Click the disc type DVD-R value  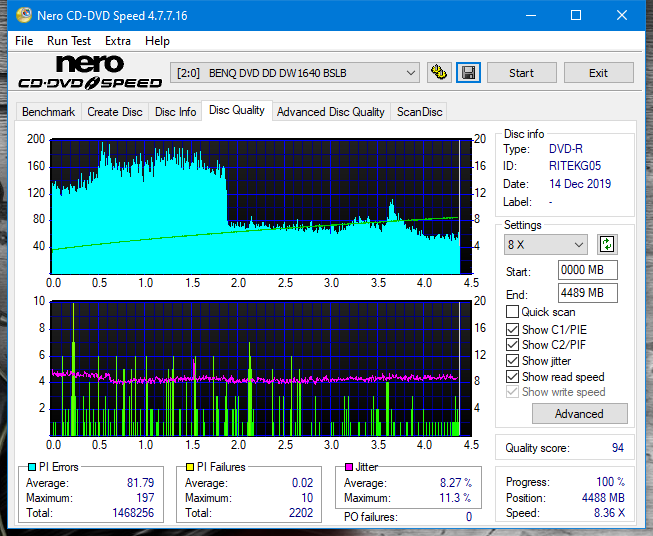pyautogui.click(x=566, y=149)
